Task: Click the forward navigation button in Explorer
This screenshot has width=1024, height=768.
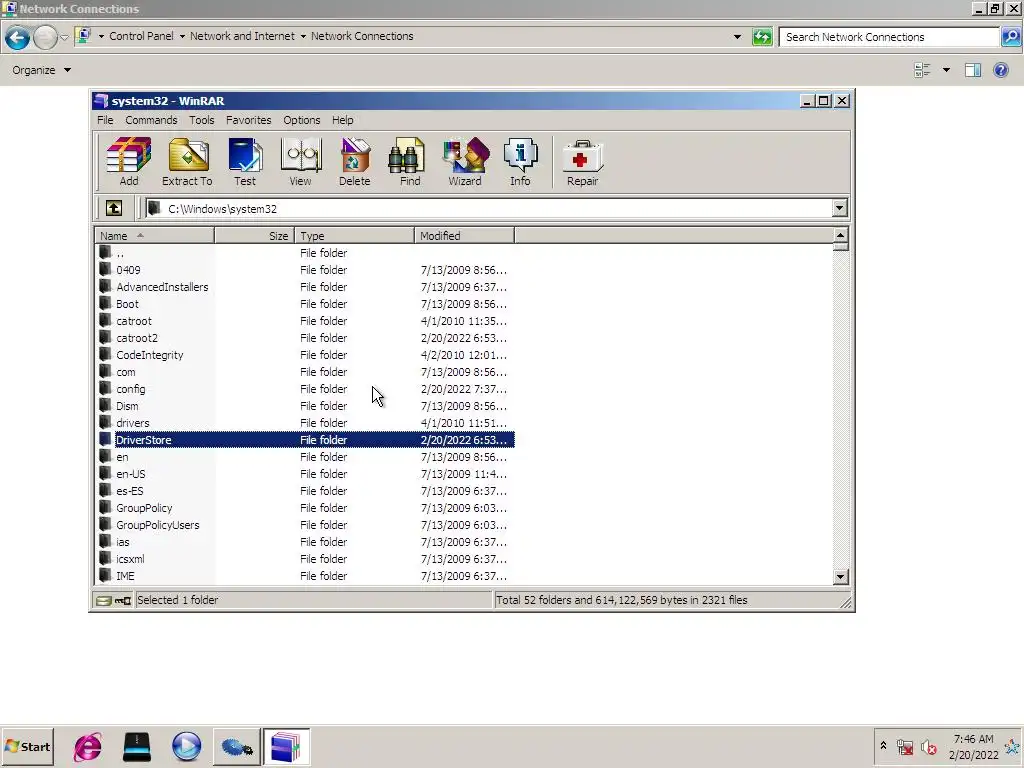Action: (x=45, y=37)
